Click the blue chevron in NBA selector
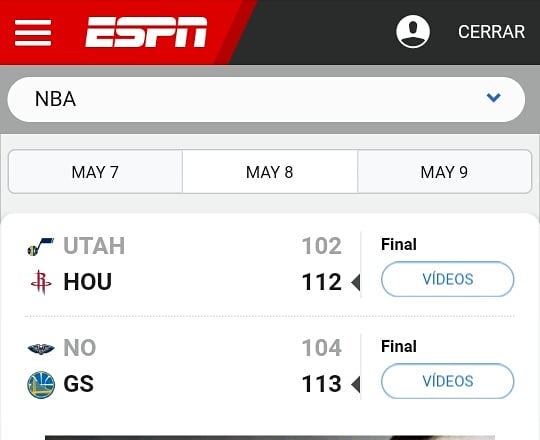This screenshot has width=540, height=440. [494, 98]
